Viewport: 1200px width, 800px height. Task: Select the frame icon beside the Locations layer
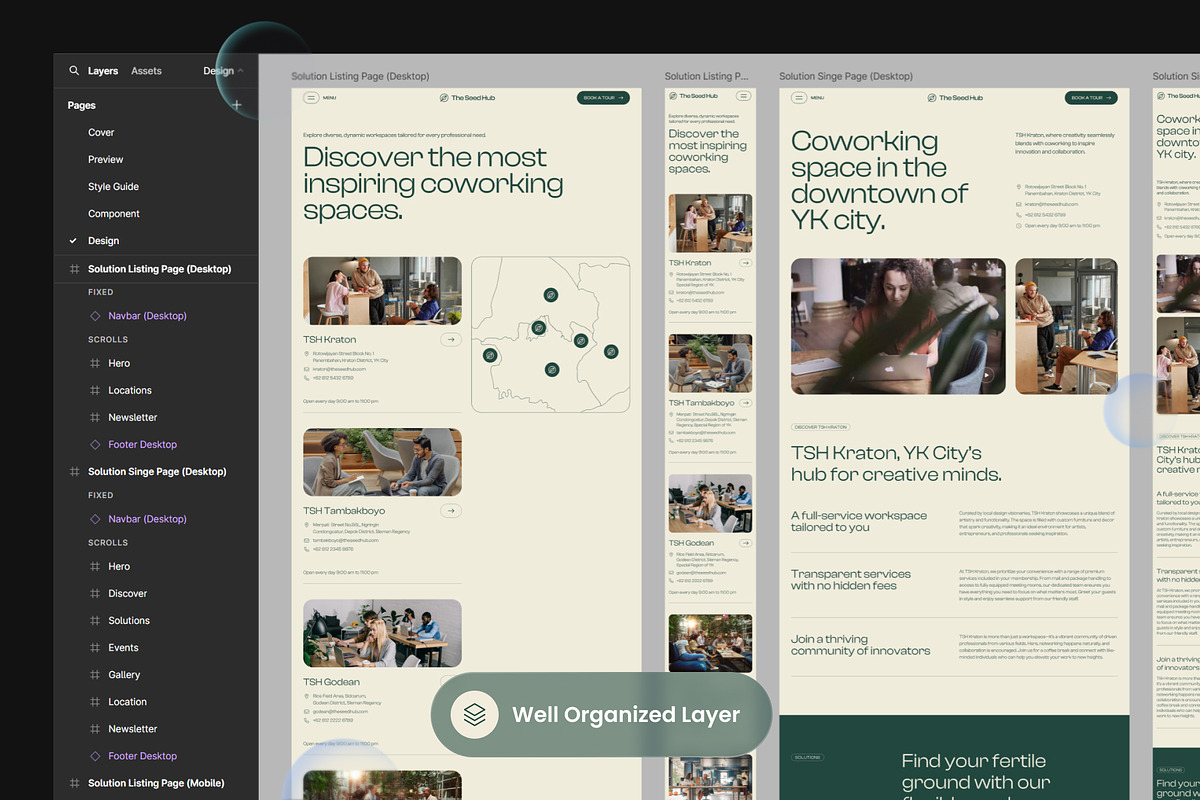[95, 391]
